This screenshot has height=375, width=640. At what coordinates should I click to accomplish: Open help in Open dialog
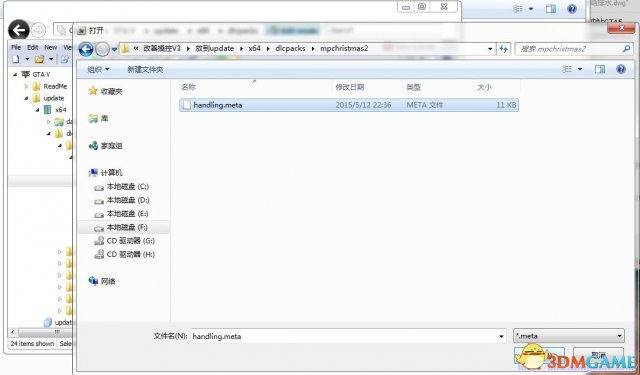pyautogui.click(x=621, y=69)
